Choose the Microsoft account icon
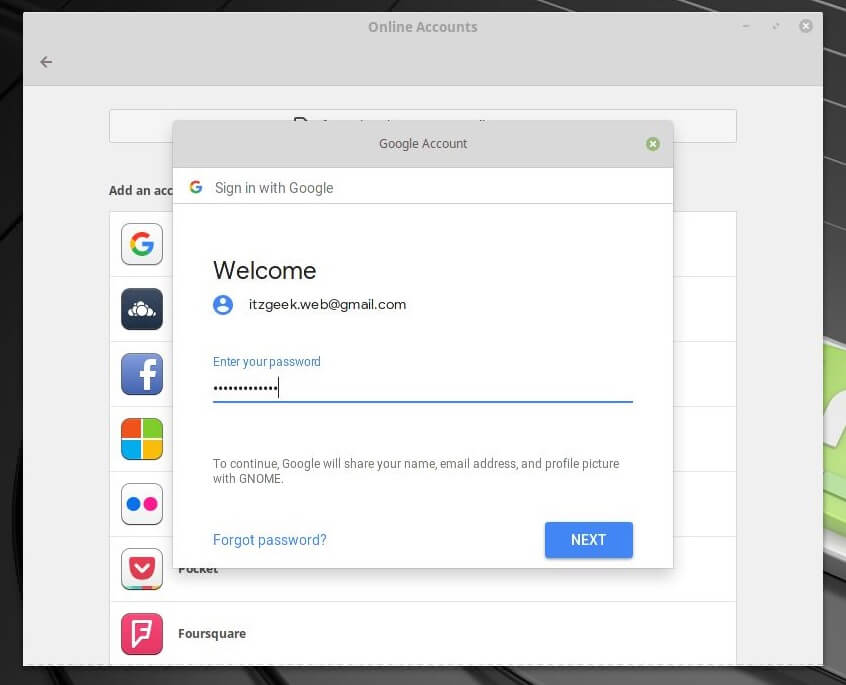846x685 pixels. pyautogui.click(x=142, y=439)
